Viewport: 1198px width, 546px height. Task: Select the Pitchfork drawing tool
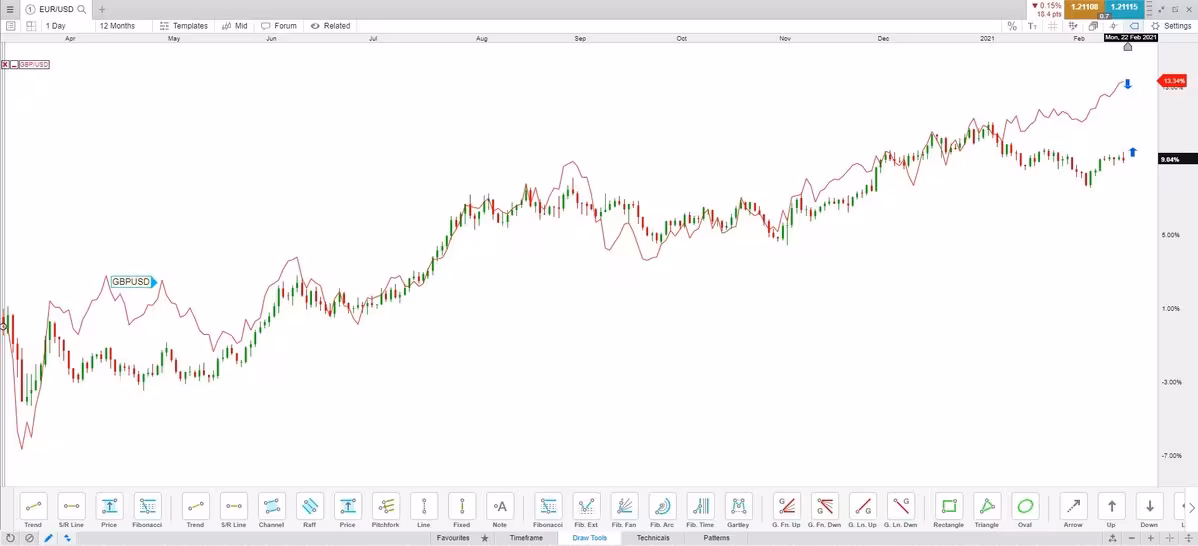pos(385,506)
